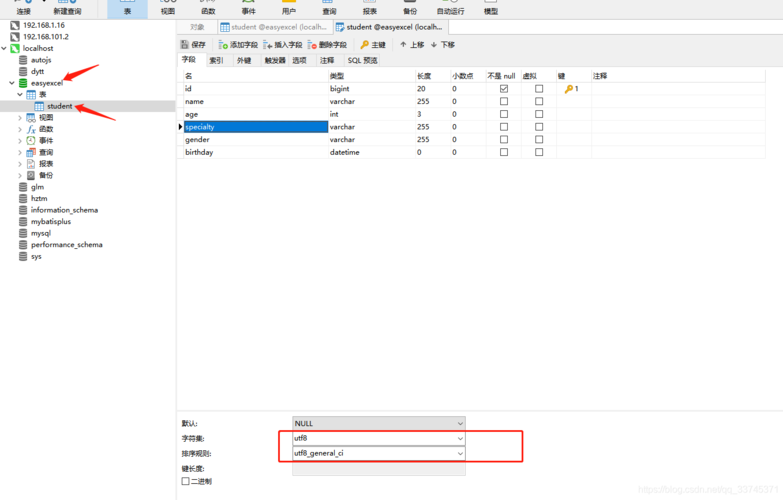Viewport: 783px width, 500px height.
Task: Select the performance_schema database
Action: 66,245
